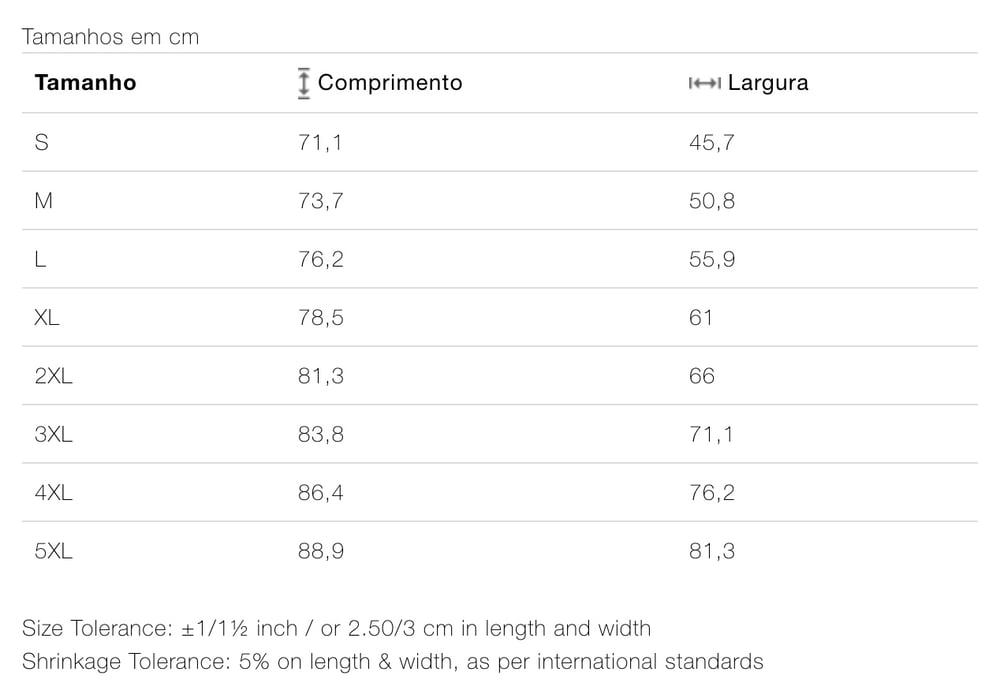Screen dimensions: 1000x694
Task: Select the M size row label
Action: [43, 201]
